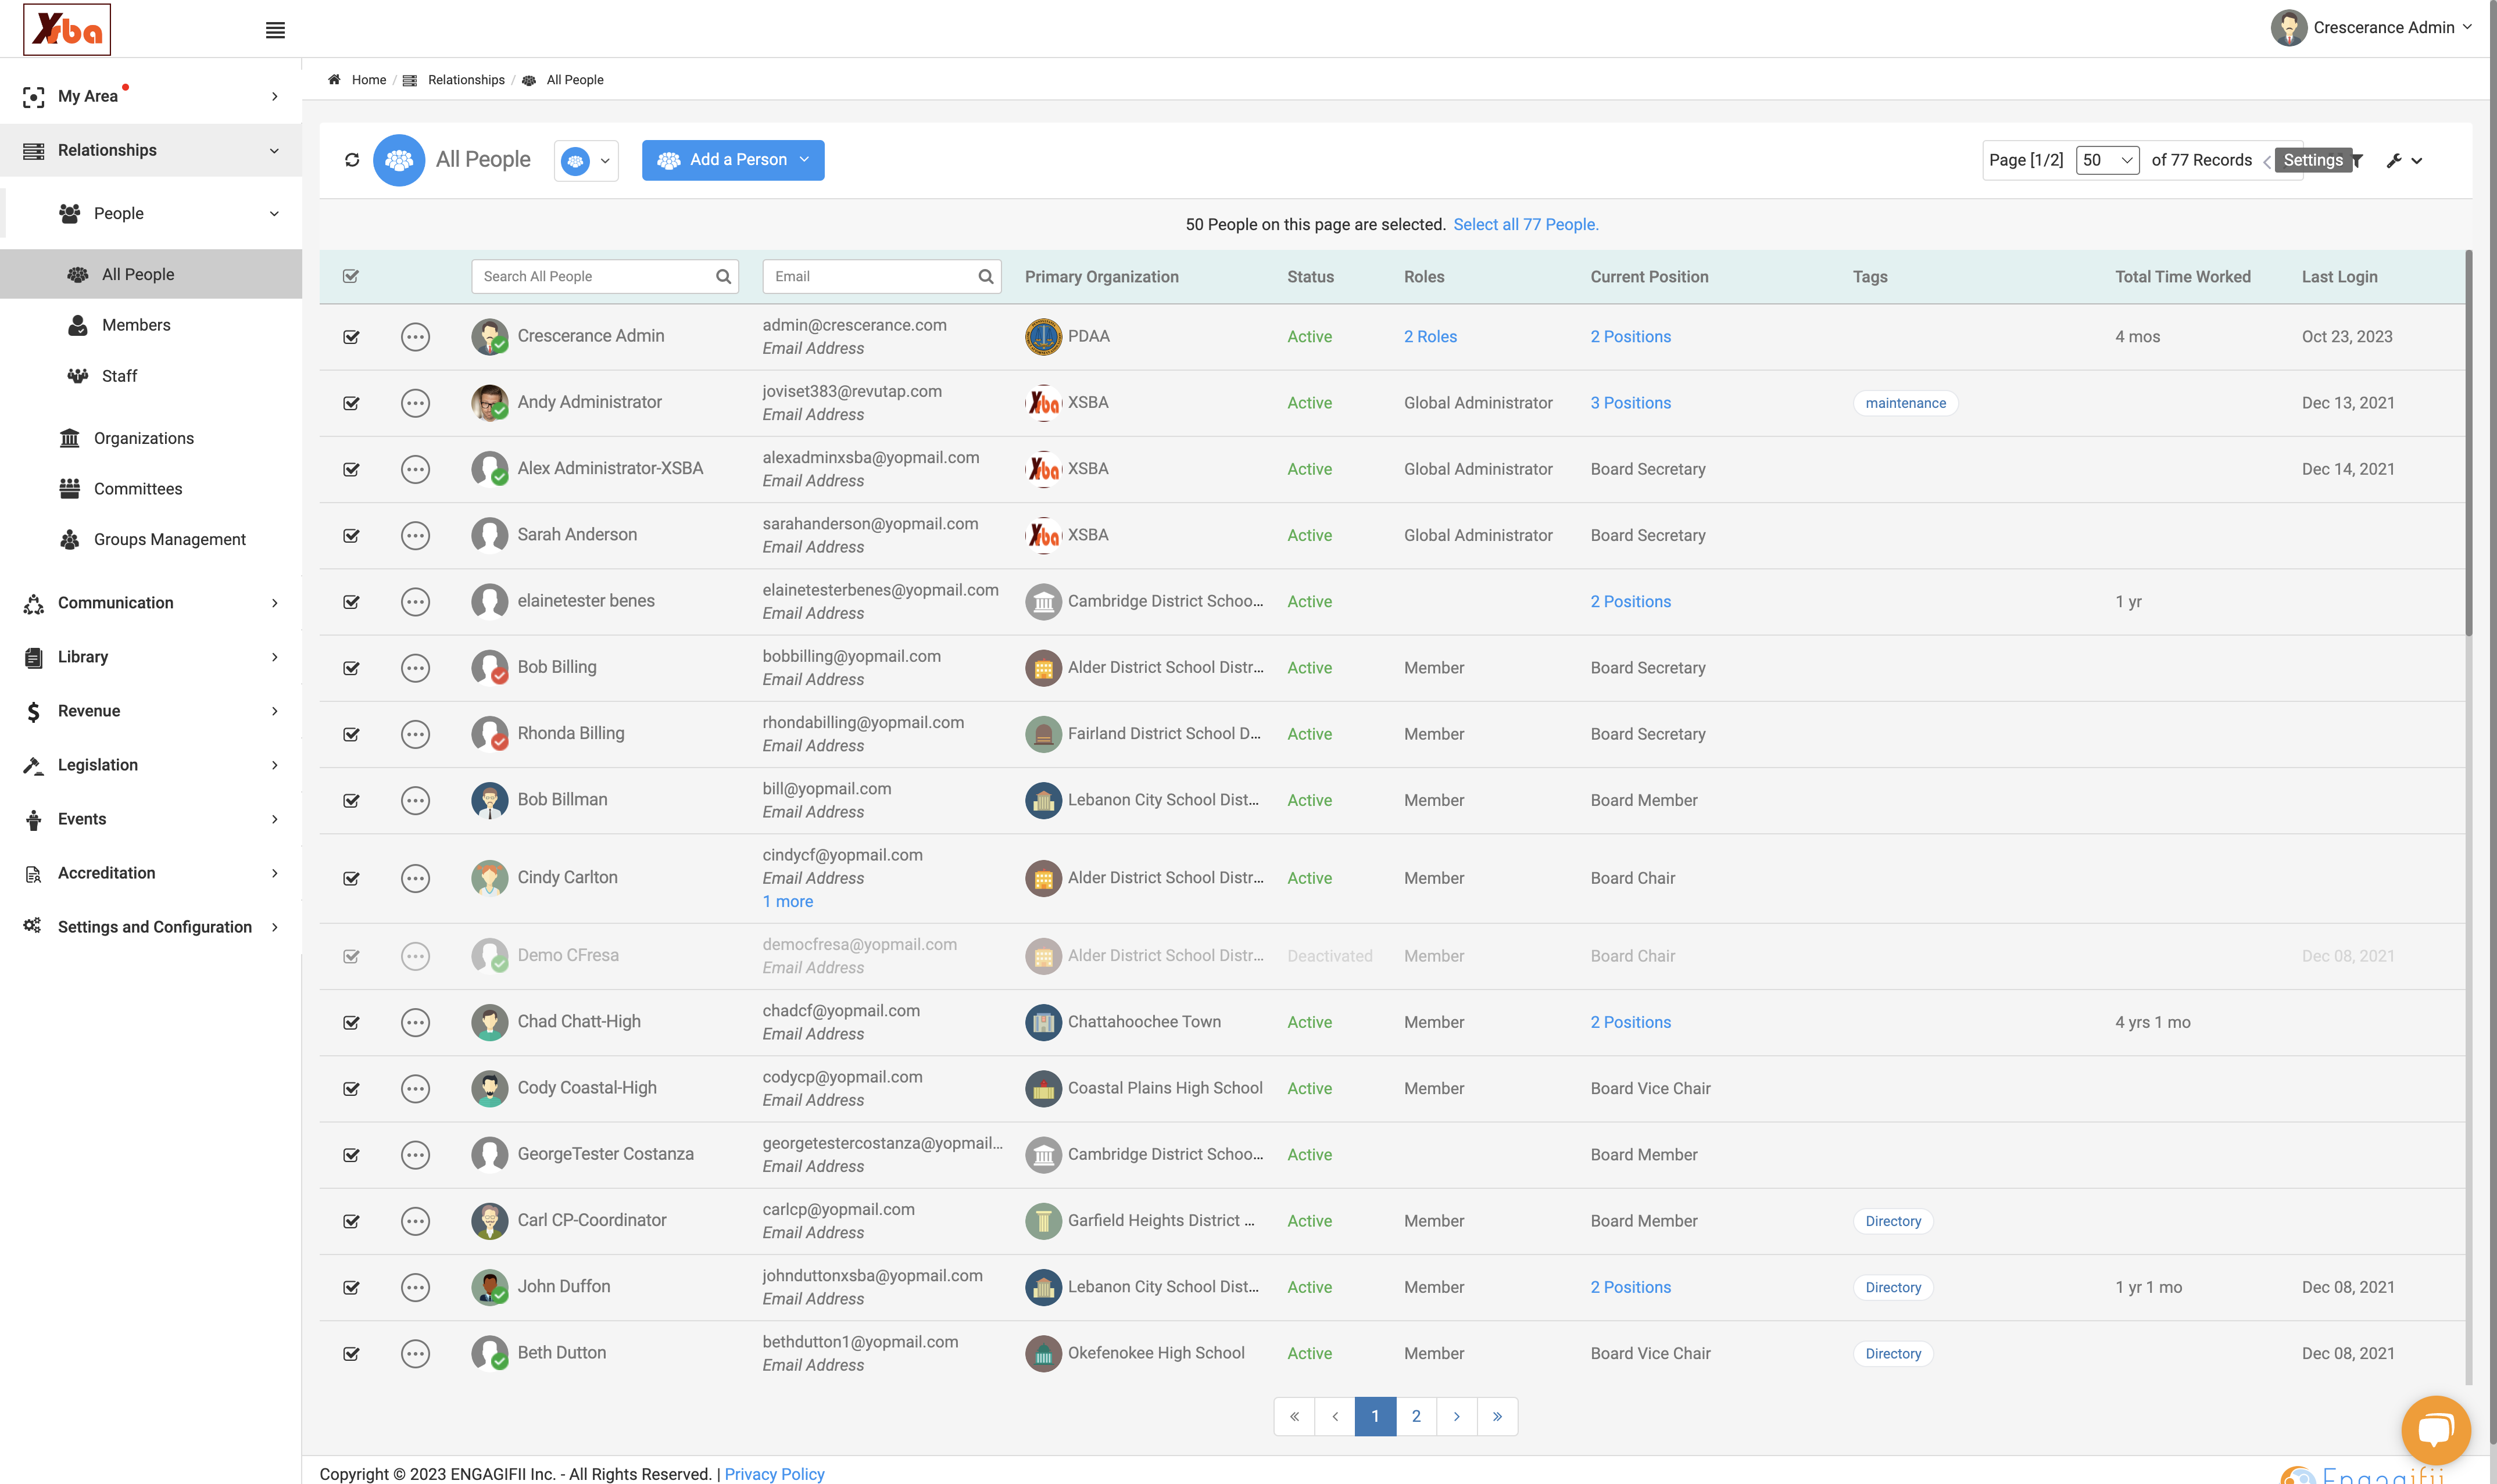Open the chat support bubble

coord(2435,1429)
